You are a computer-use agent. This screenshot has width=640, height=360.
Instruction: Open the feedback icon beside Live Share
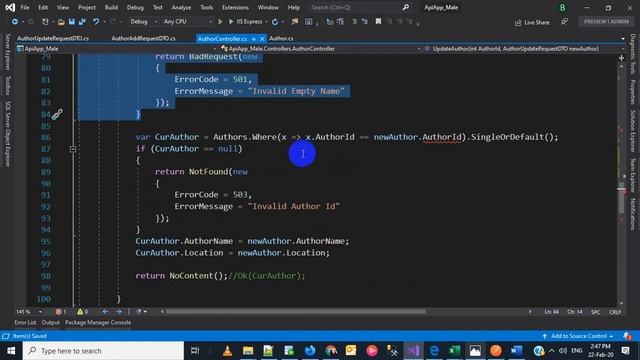(564, 22)
